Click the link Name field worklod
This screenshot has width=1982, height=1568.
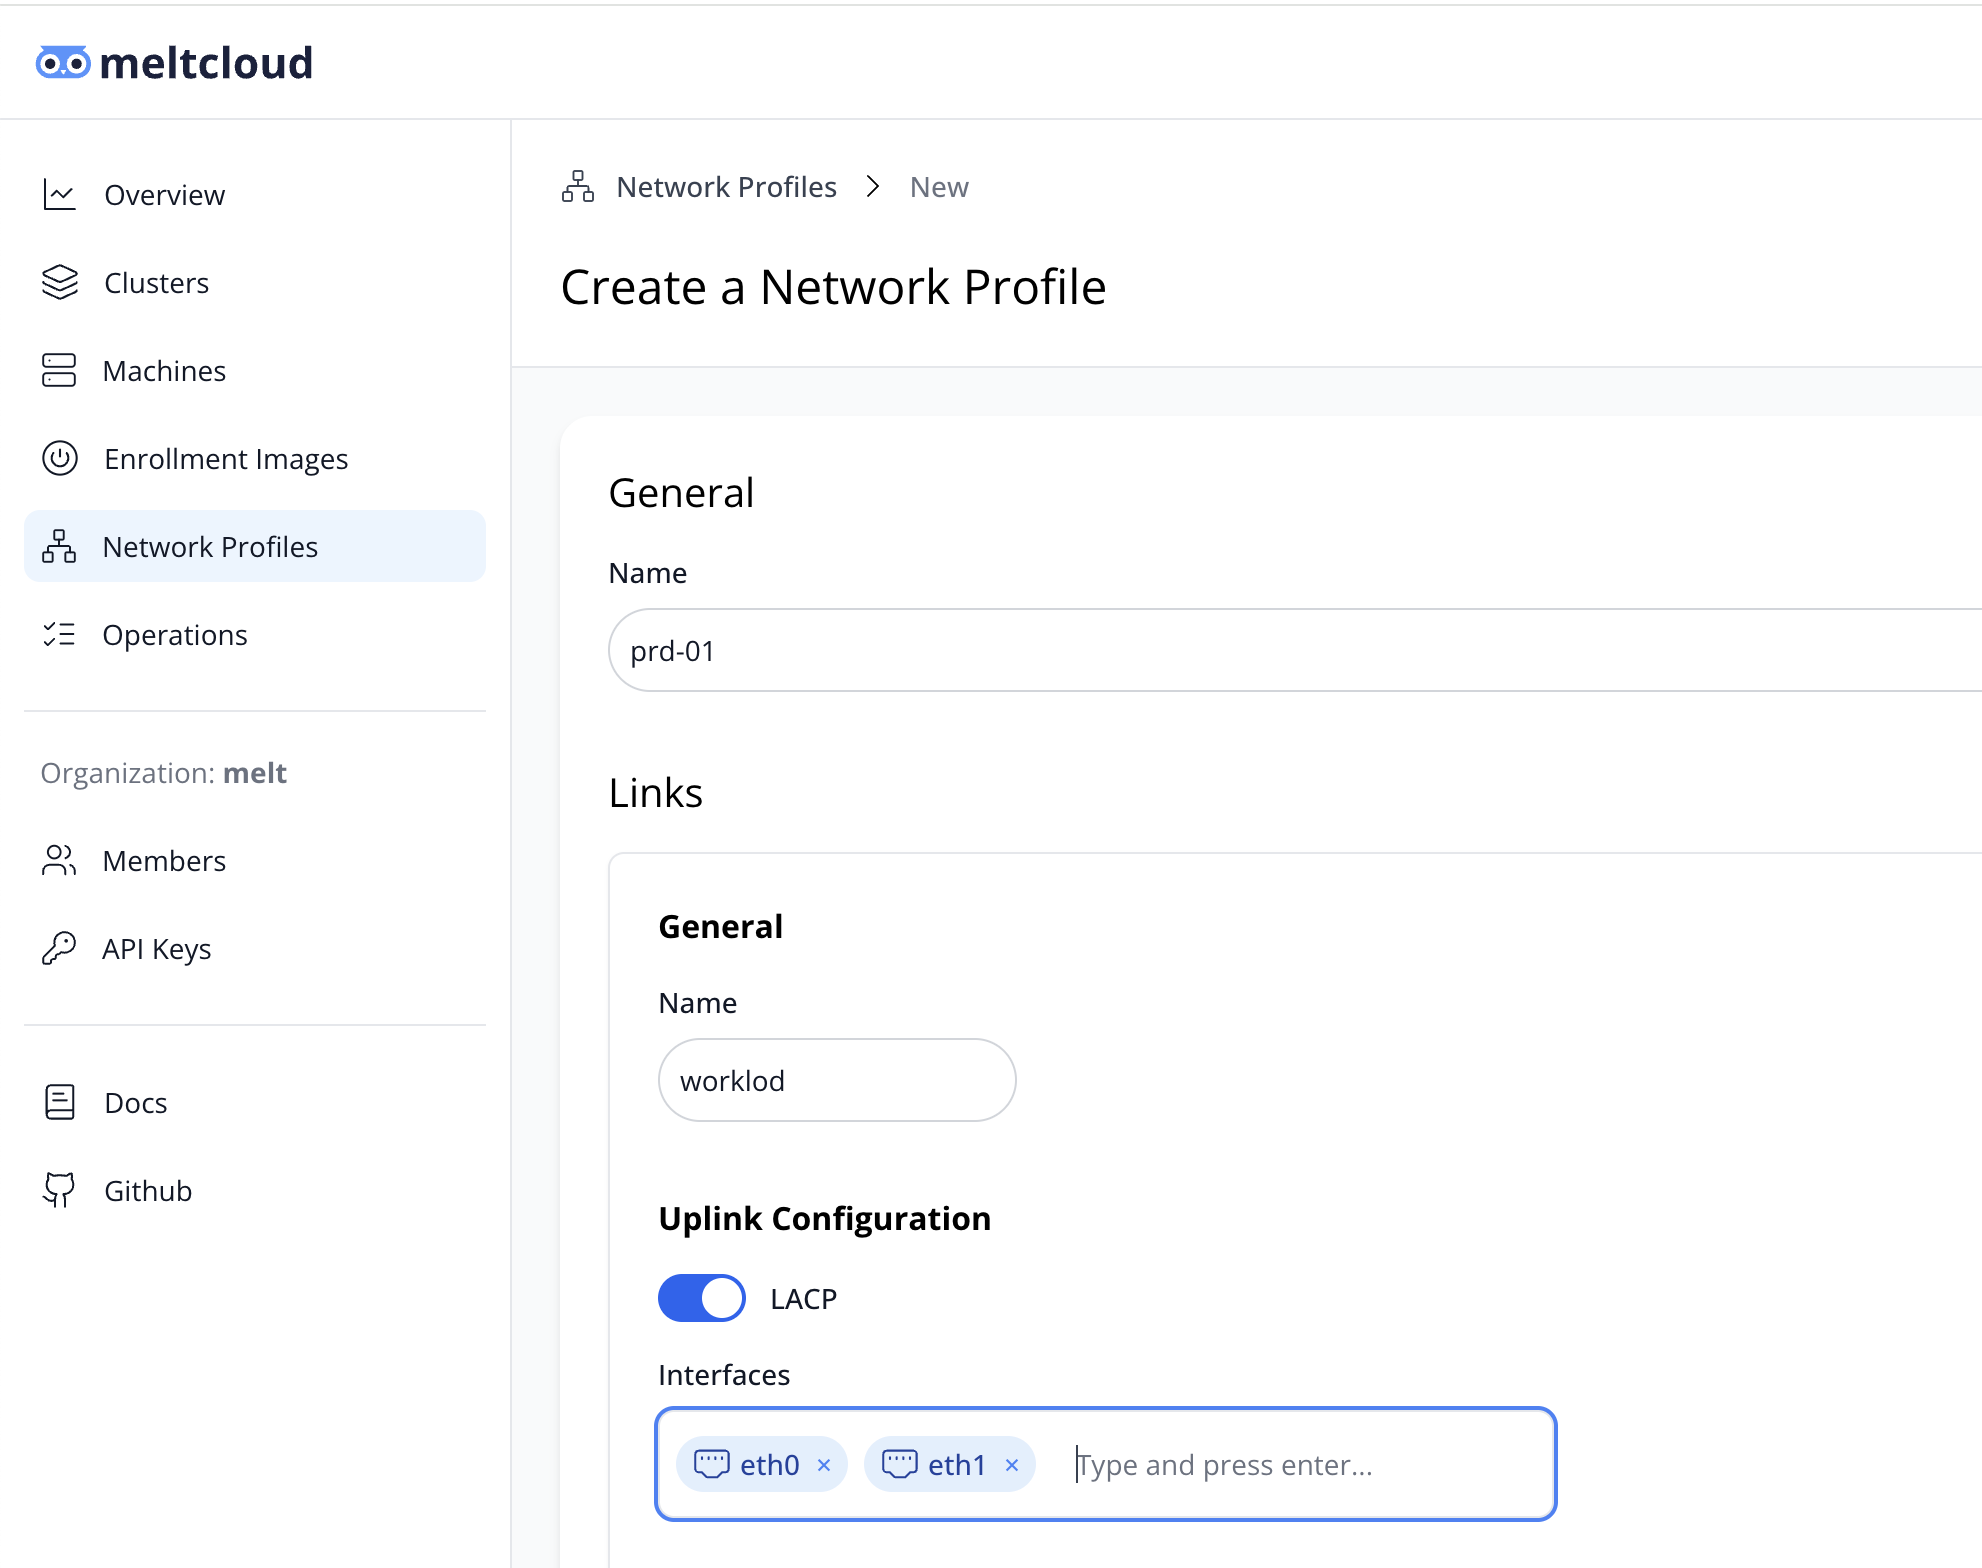pos(837,1081)
